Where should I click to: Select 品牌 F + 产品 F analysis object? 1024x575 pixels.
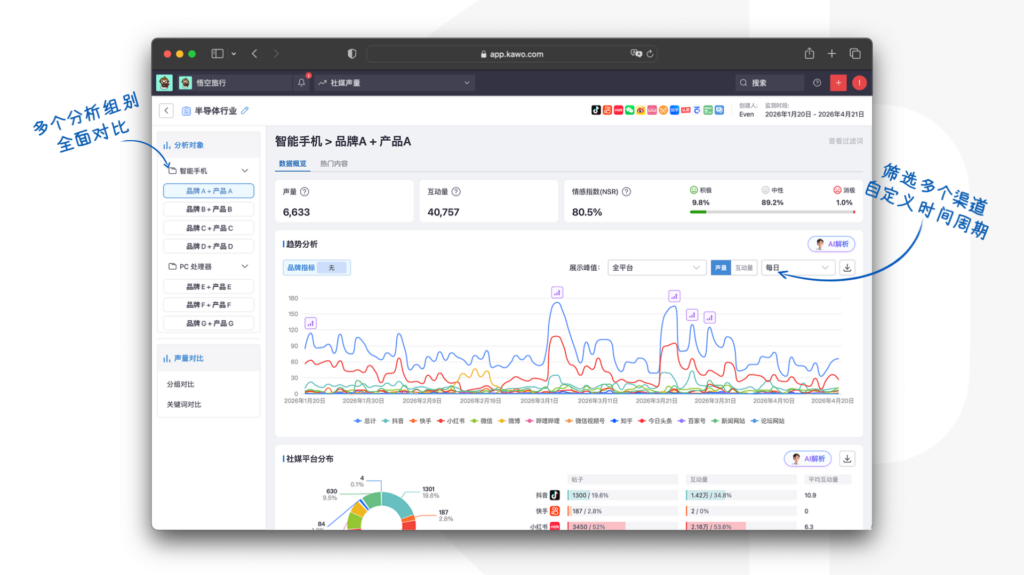(209, 304)
